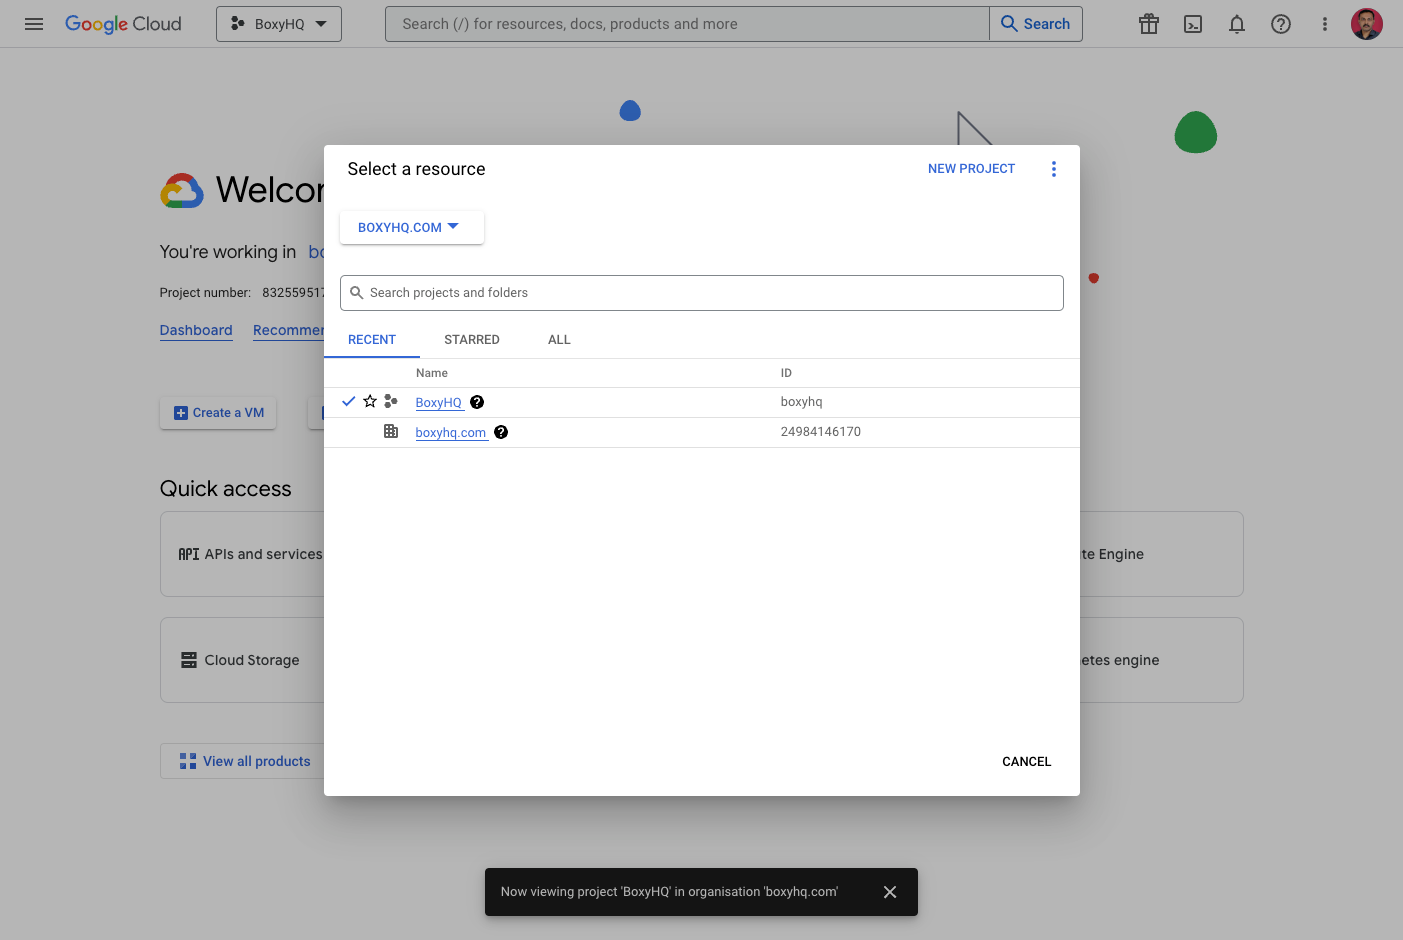Open the BoxyHQ project picker in top bar

[279, 23]
